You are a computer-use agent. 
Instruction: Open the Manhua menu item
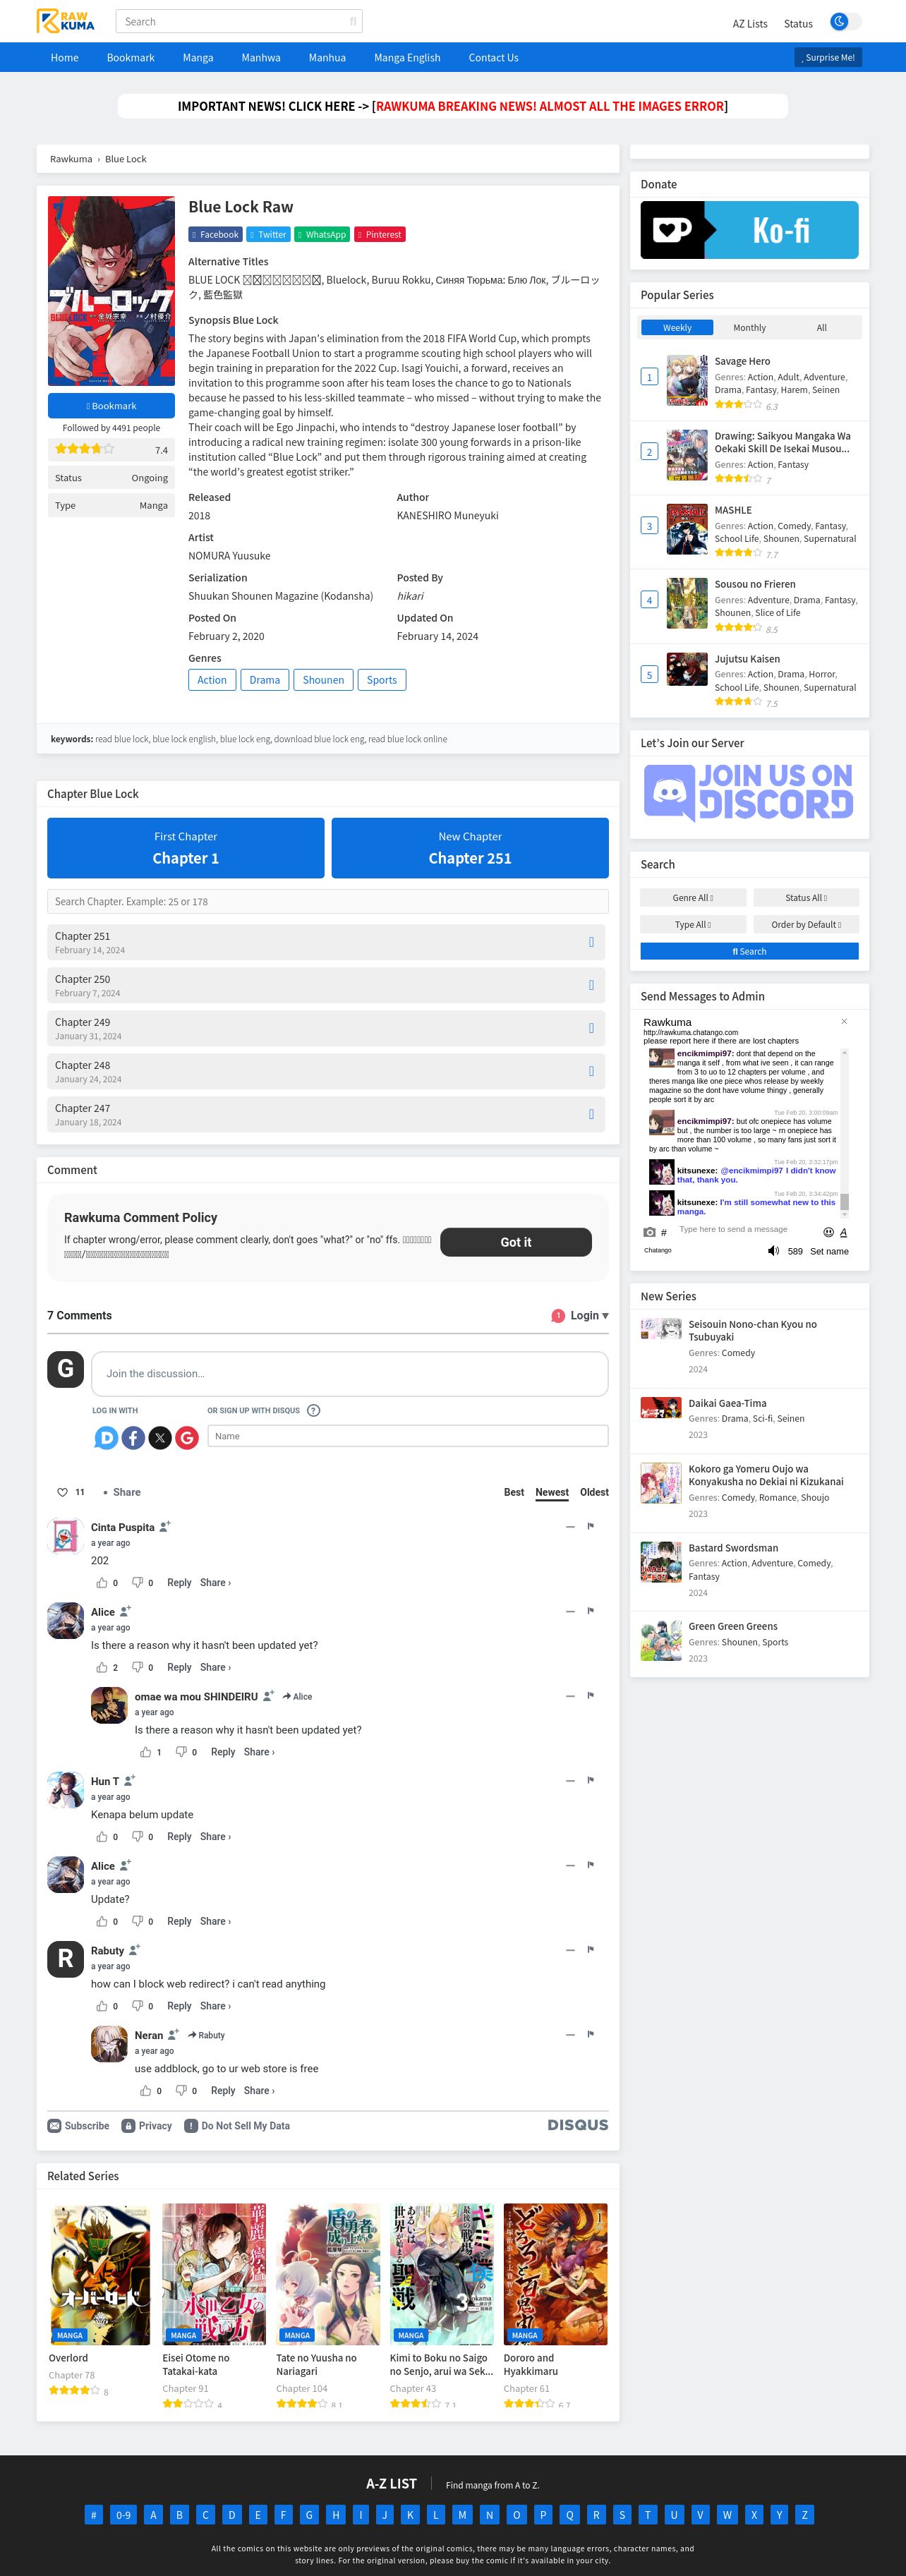[327, 57]
